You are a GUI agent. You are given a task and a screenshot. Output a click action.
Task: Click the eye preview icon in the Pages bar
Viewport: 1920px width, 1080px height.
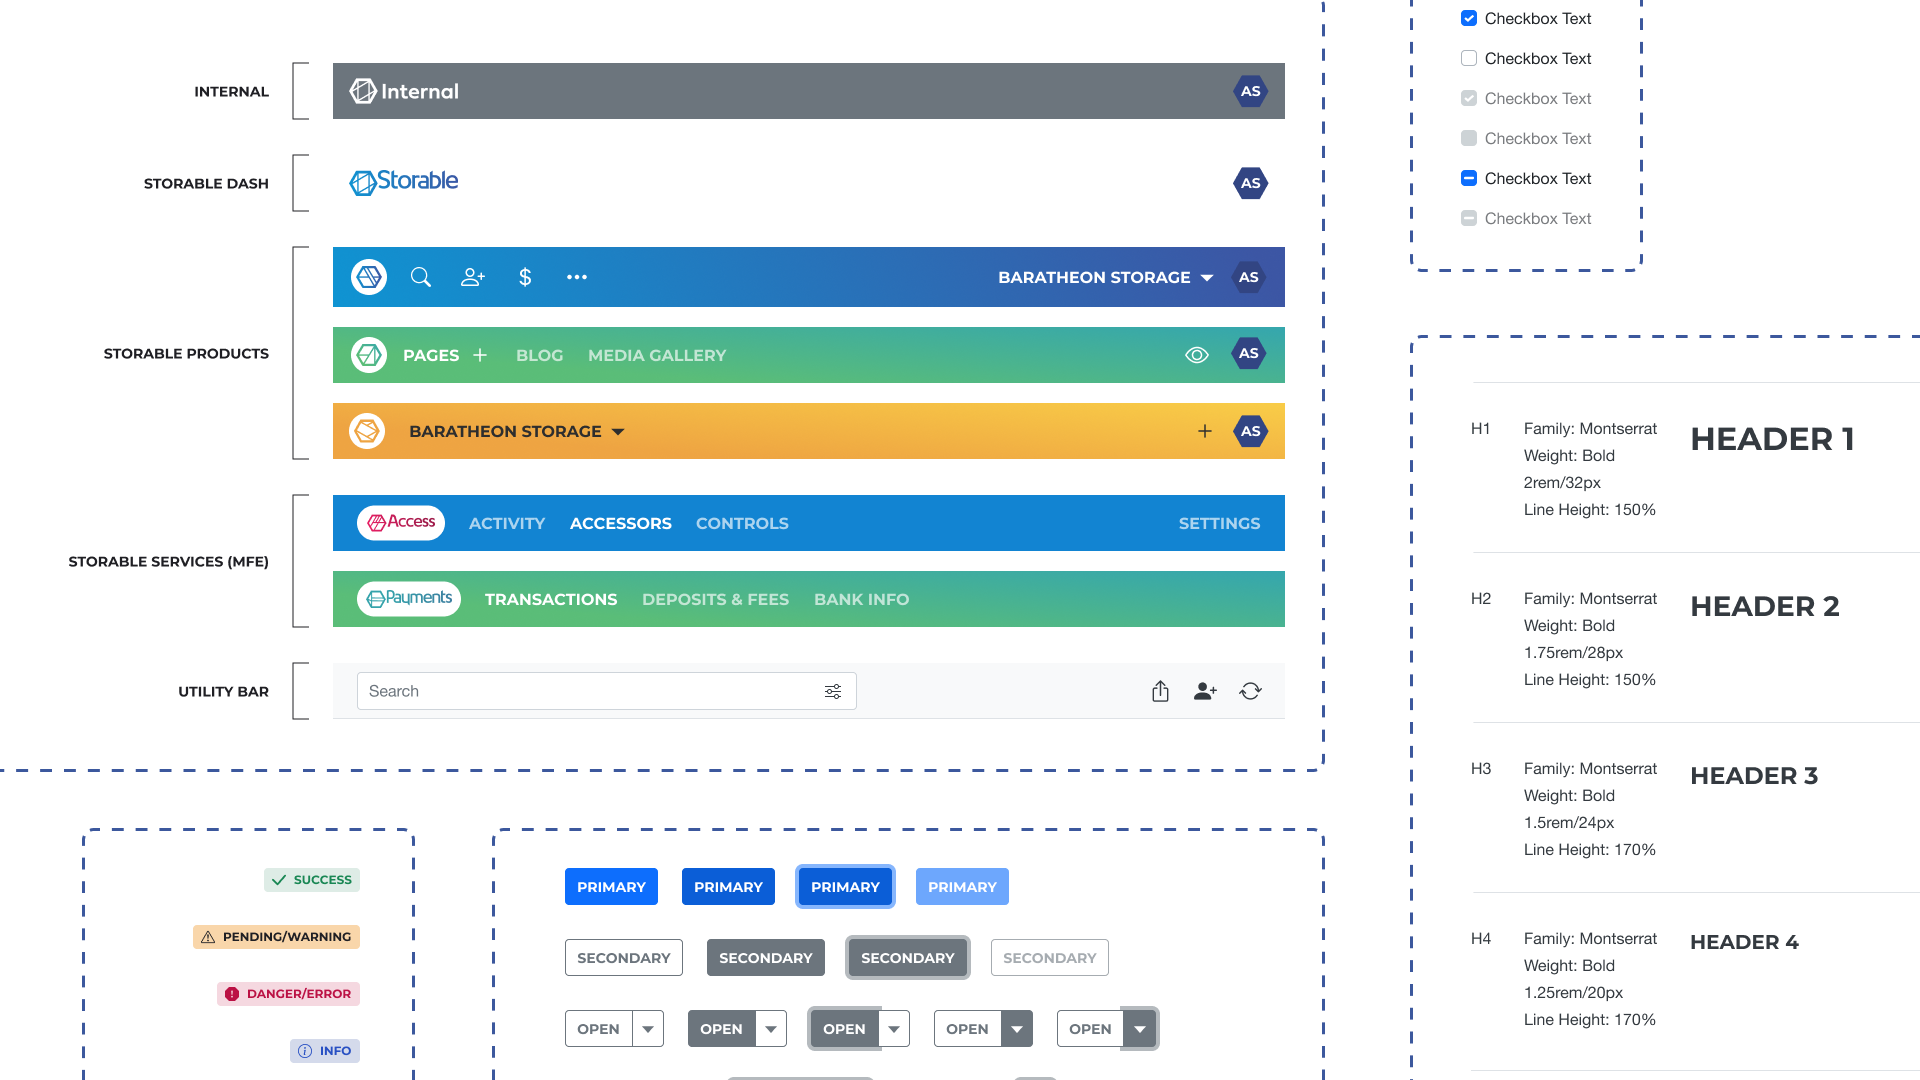tap(1196, 354)
